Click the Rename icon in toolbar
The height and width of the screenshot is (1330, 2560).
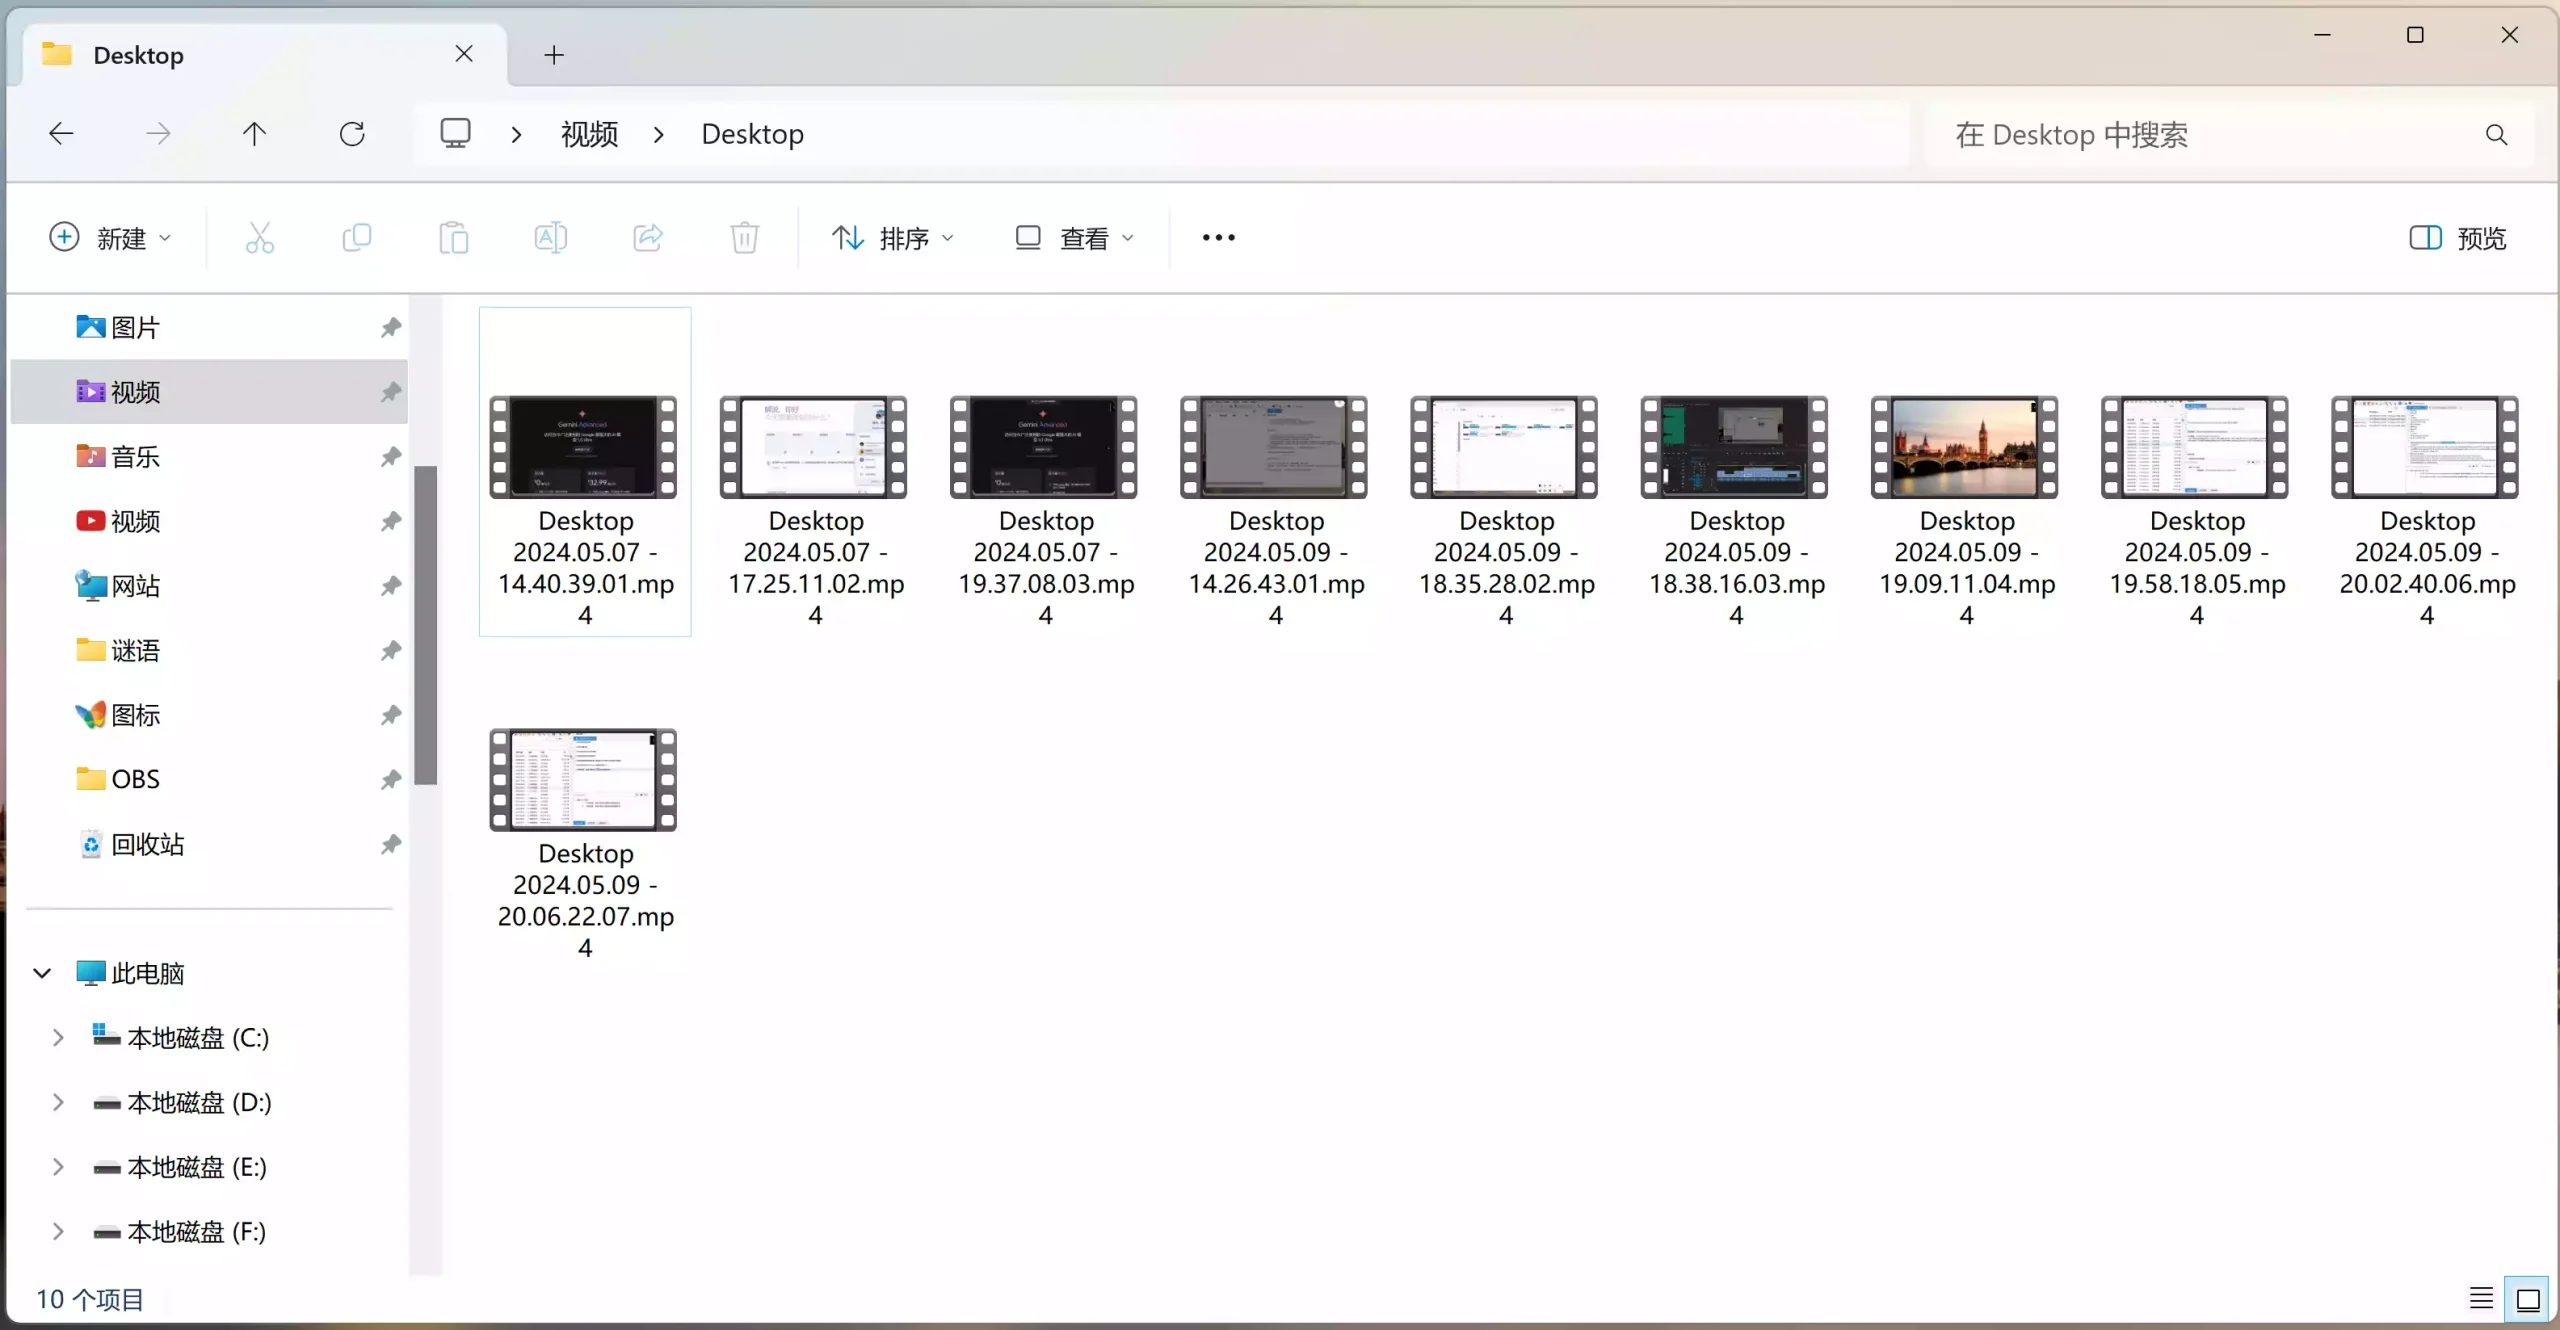pyautogui.click(x=550, y=238)
